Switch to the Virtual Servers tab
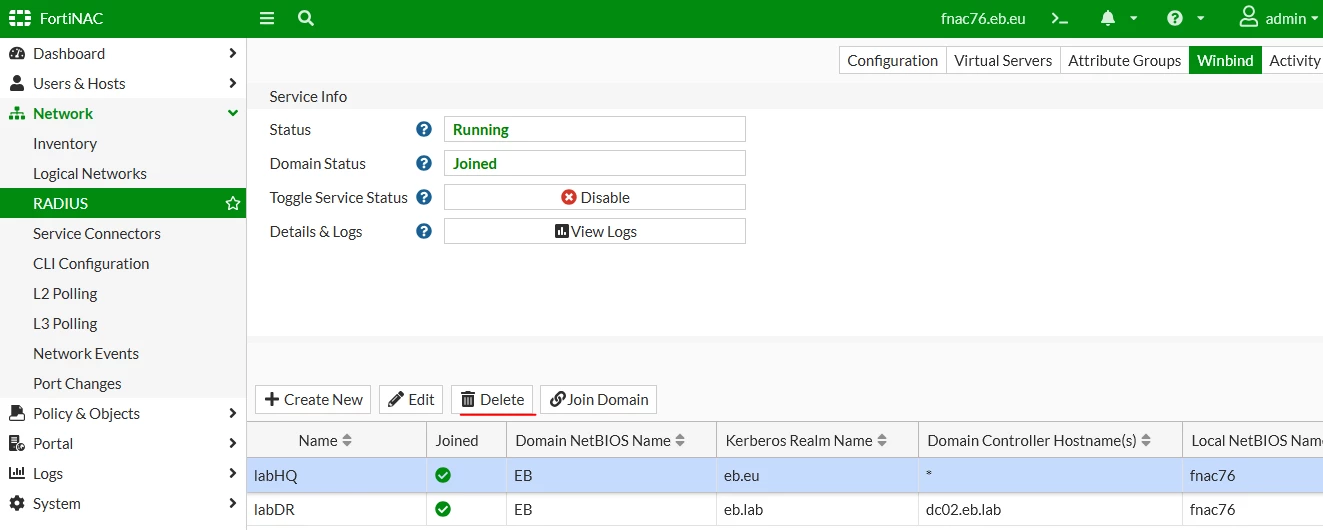Screen dimensions: 1323x530 [x=1003, y=60]
